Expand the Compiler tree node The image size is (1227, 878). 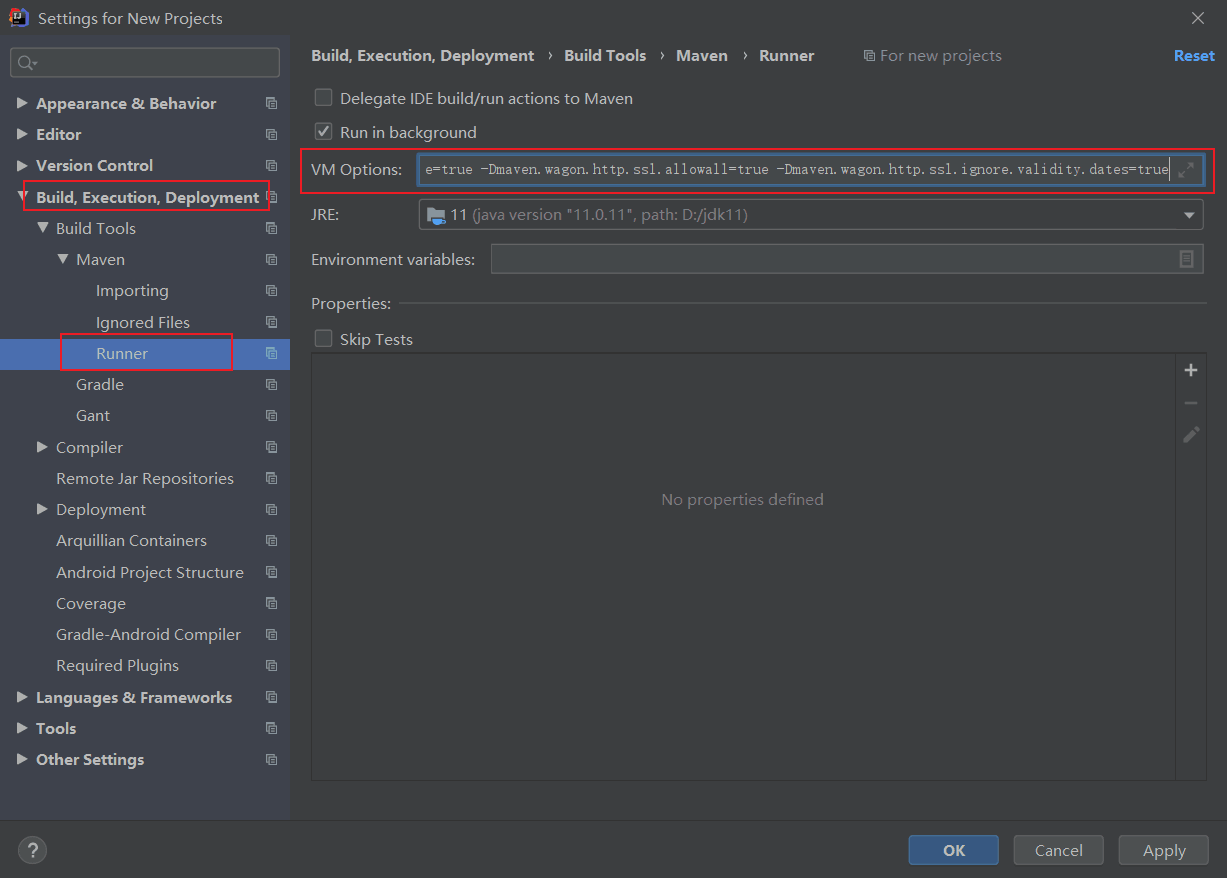pos(41,447)
